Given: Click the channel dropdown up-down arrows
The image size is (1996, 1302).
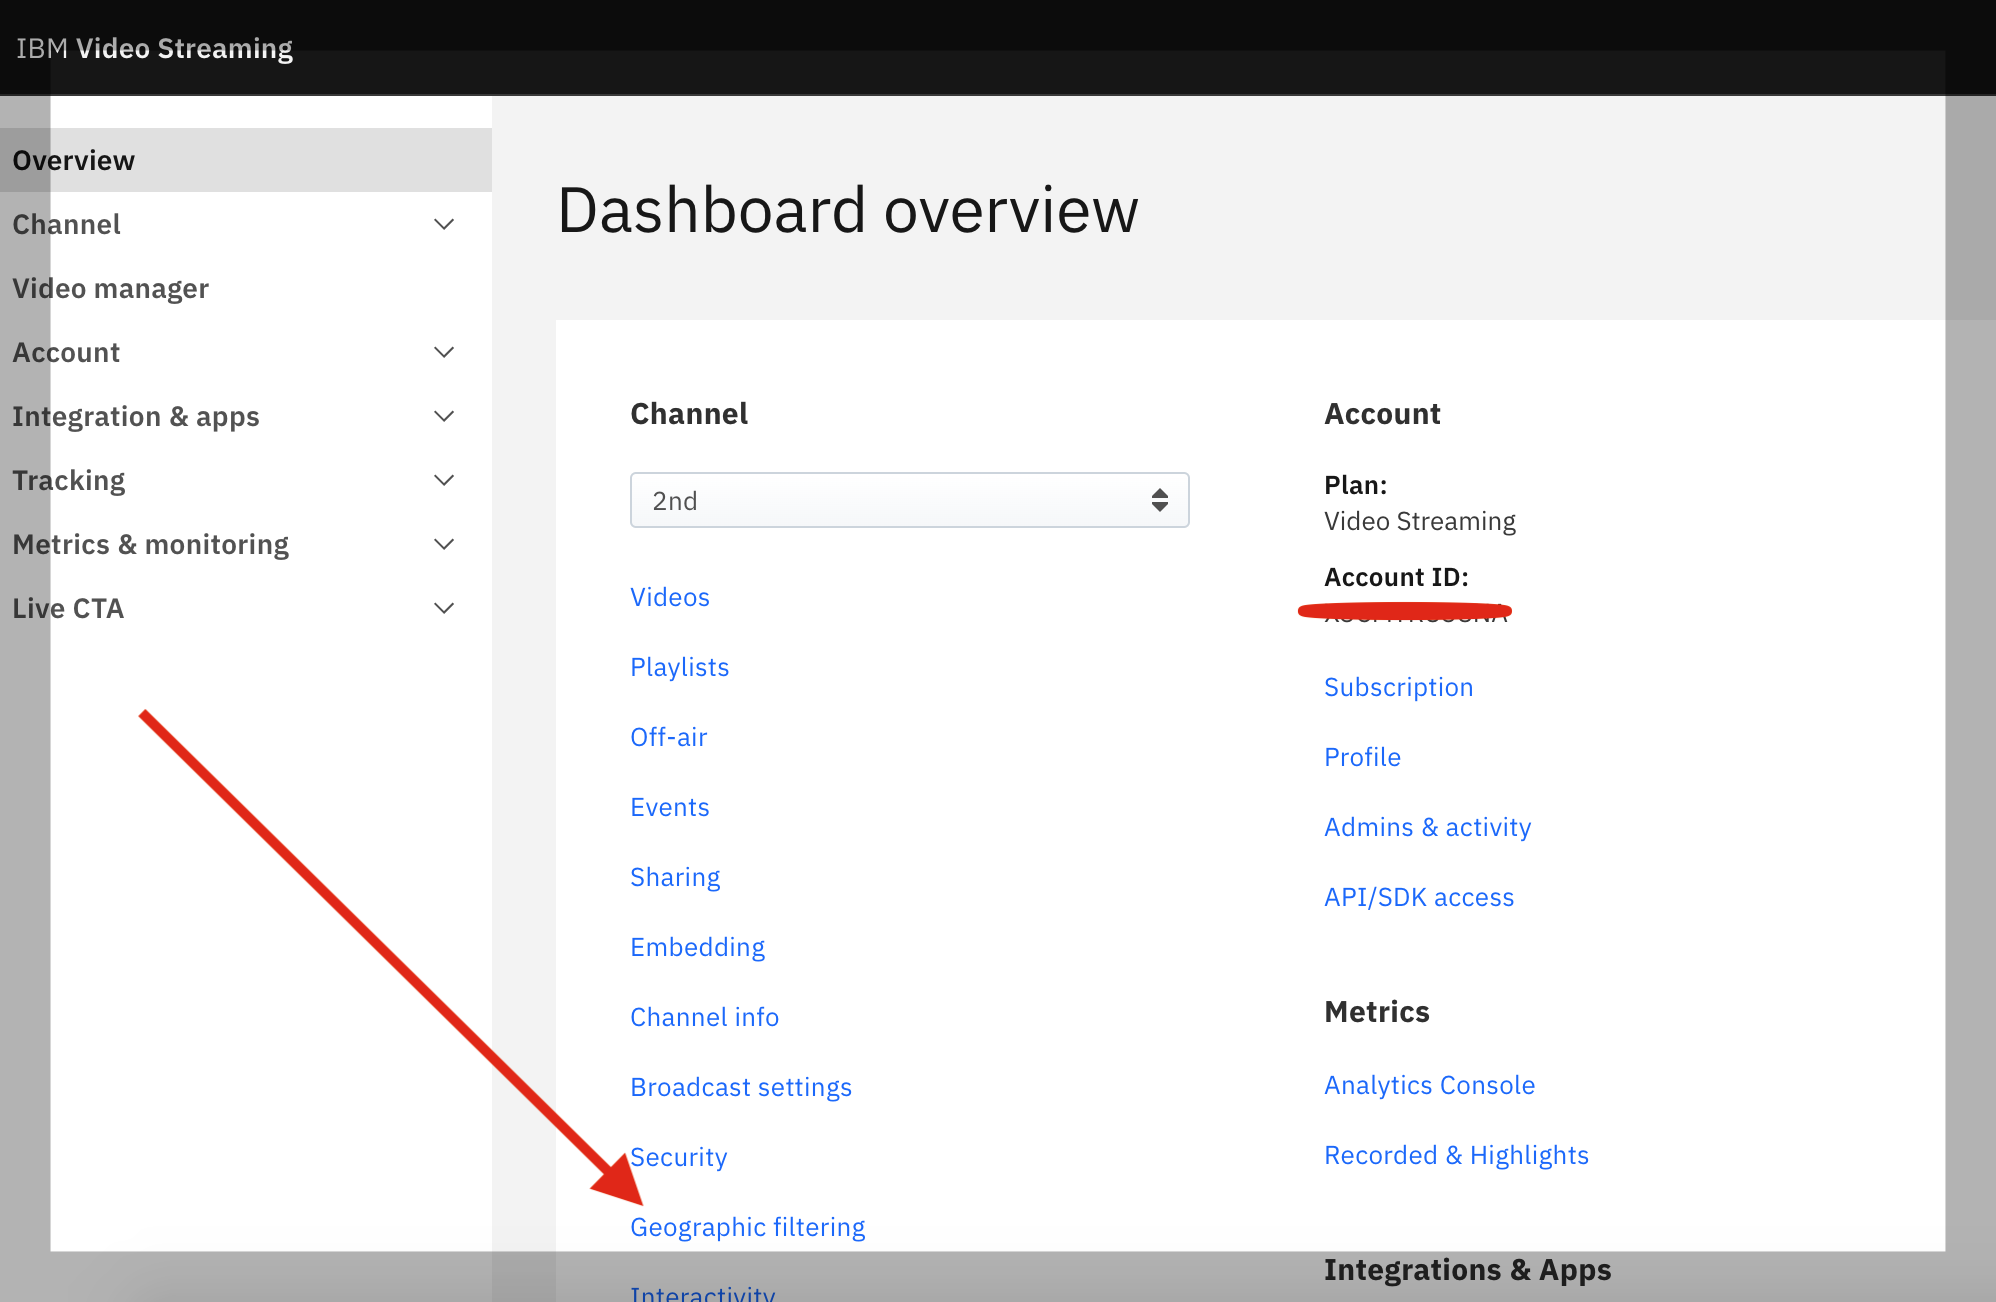Looking at the screenshot, I should pyautogui.click(x=1160, y=500).
